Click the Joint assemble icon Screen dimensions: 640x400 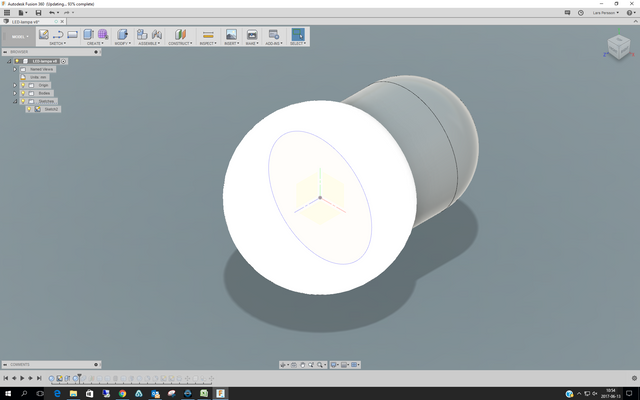click(x=157, y=34)
